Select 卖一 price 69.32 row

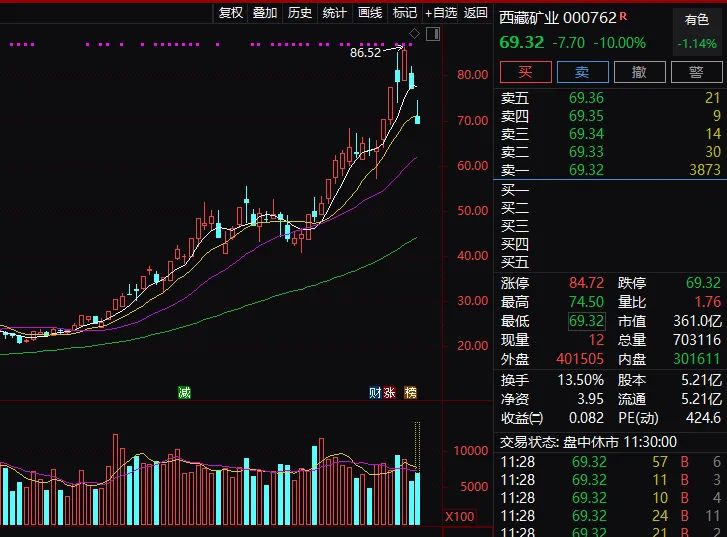tap(610, 170)
